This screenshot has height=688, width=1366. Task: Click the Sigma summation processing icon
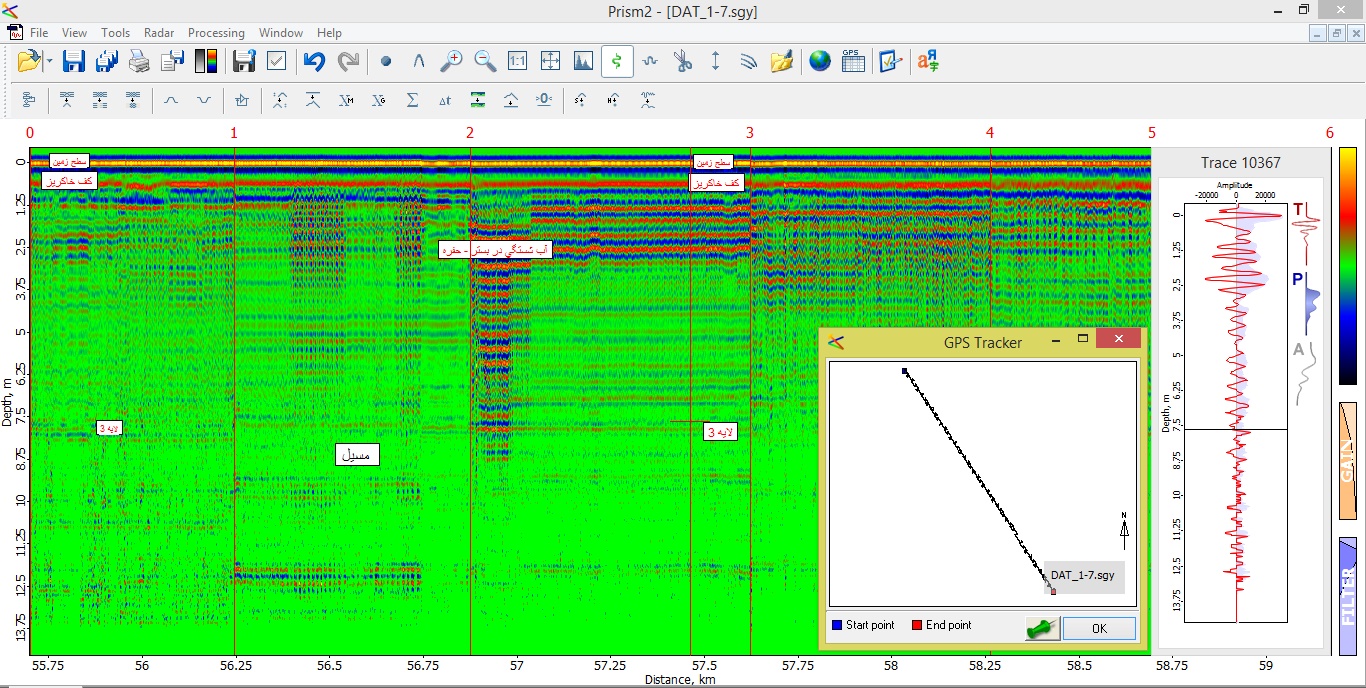tap(412, 100)
